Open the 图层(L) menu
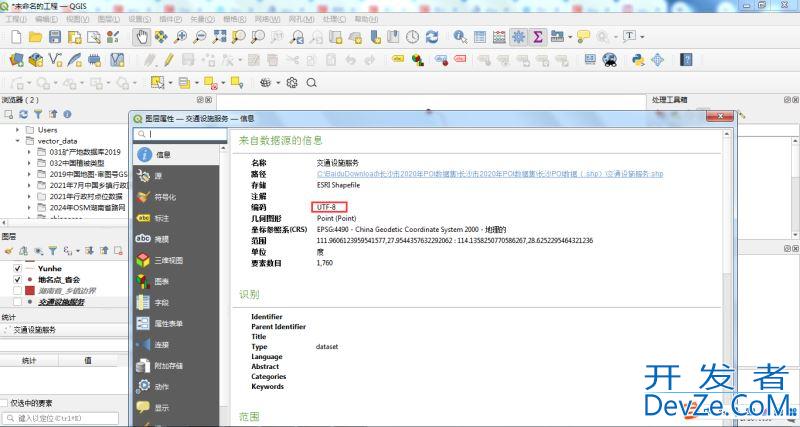The width and height of the screenshot is (800, 427). (108, 19)
